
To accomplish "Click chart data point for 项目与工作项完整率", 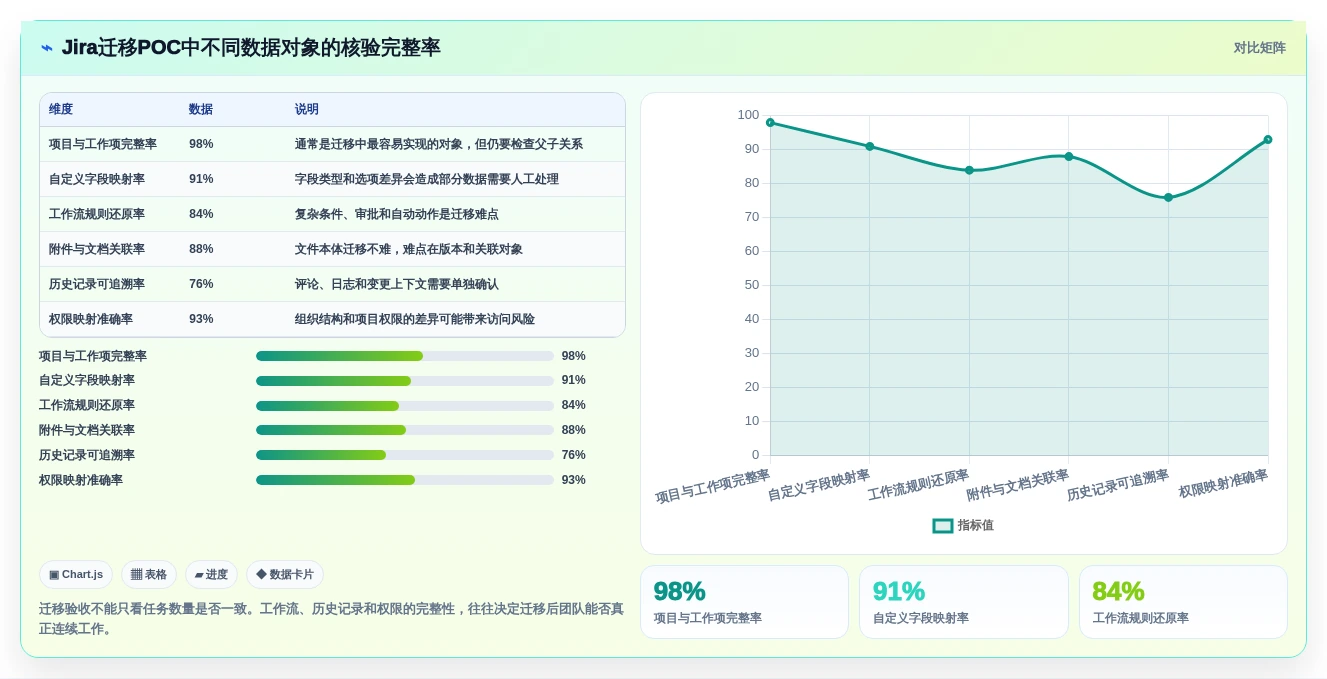I will [x=770, y=122].
